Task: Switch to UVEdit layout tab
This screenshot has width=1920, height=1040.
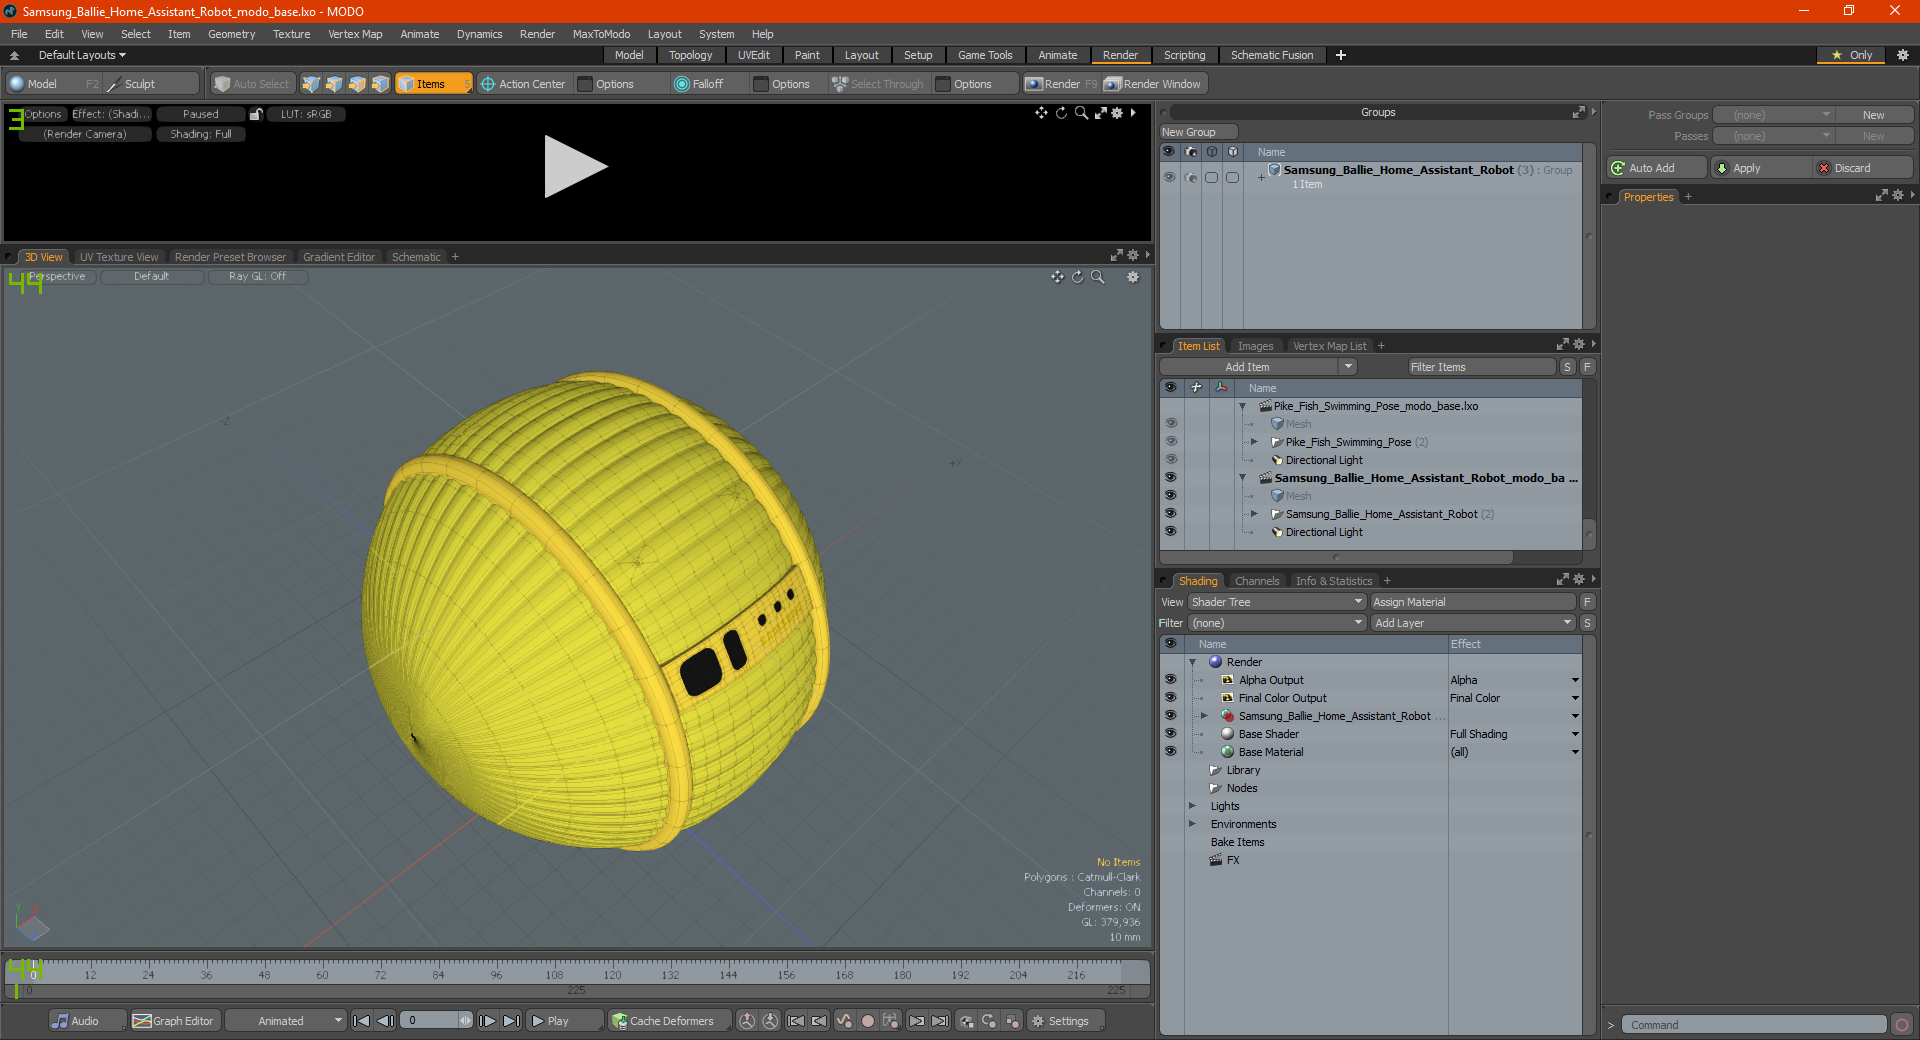Action: 753,55
